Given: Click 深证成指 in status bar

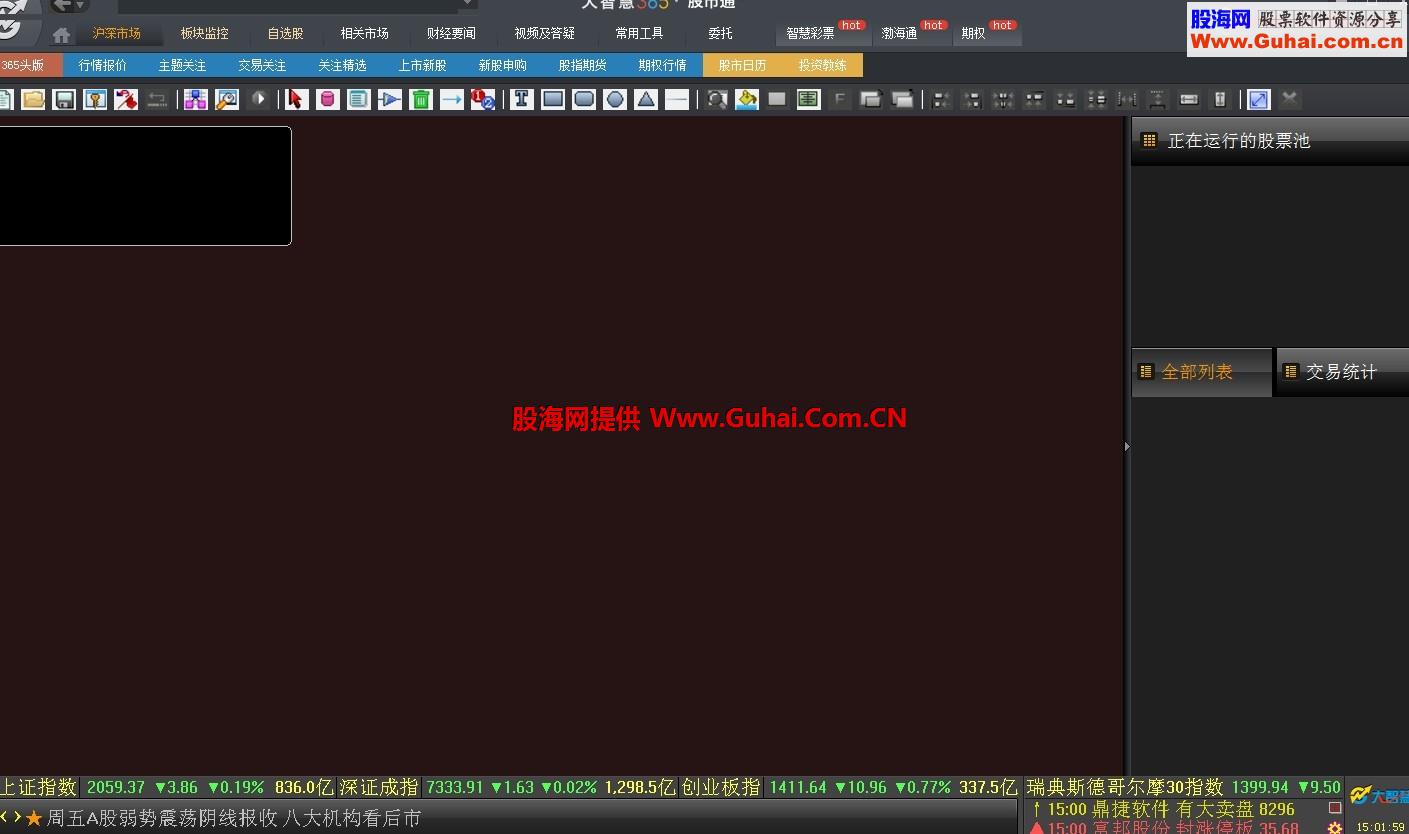Looking at the screenshot, I should tap(378, 787).
